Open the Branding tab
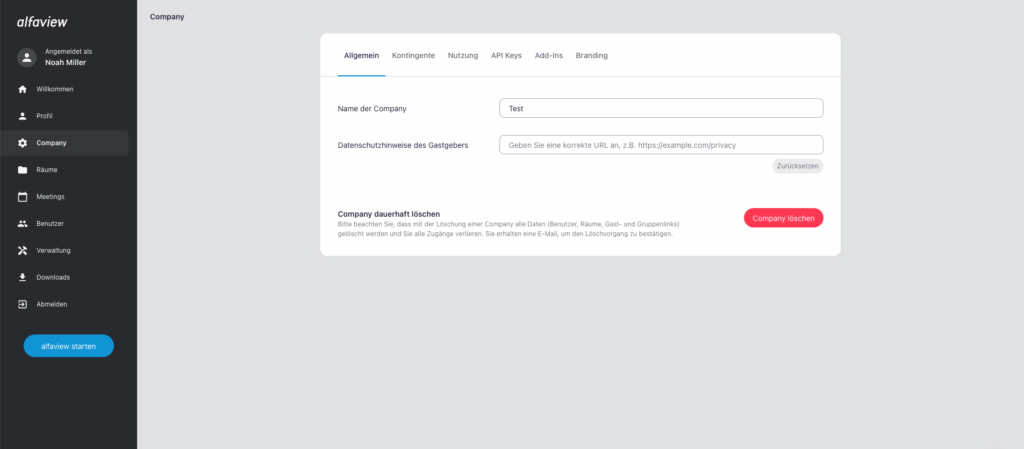Image resolution: width=1024 pixels, height=449 pixels. tap(592, 55)
